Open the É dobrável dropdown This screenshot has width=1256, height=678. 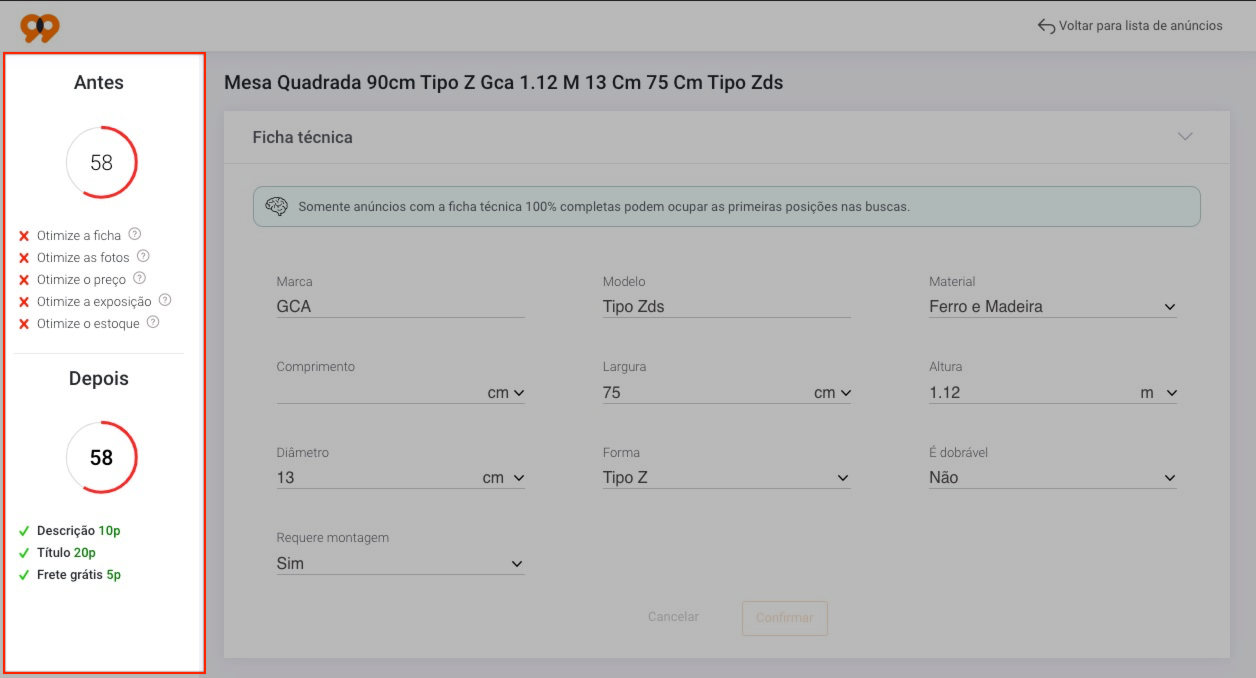(1053, 478)
